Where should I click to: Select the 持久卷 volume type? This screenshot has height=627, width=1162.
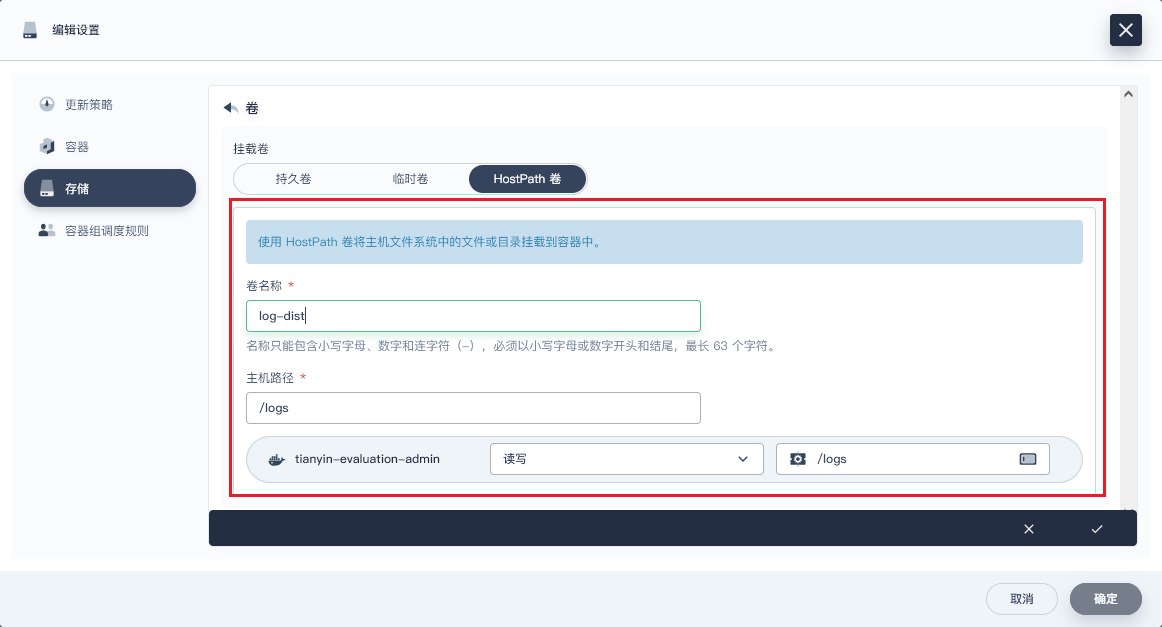point(293,179)
